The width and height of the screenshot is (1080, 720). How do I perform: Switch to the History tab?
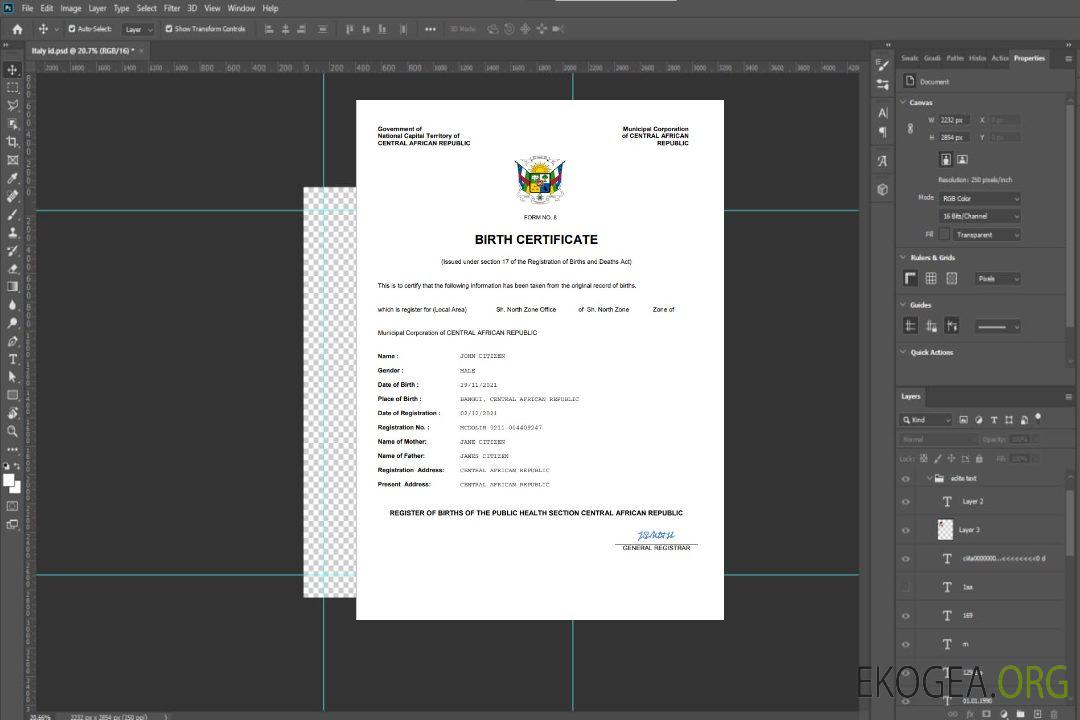[977, 59]
